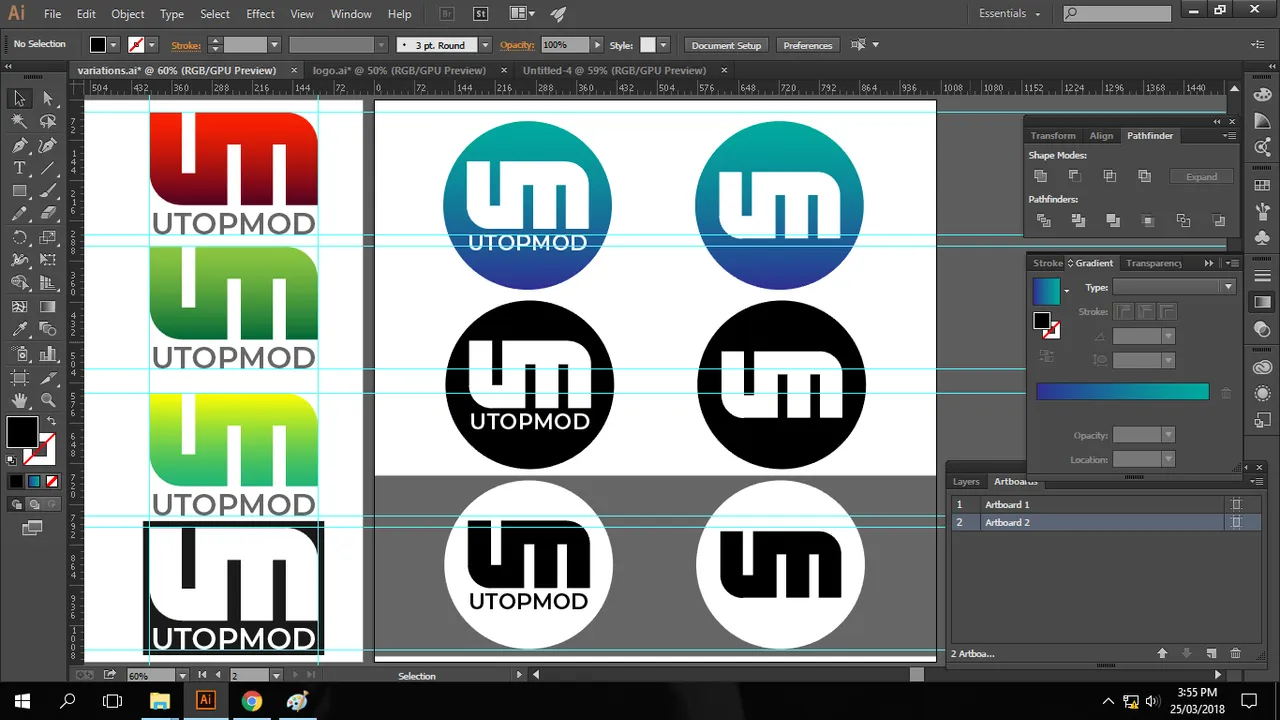The width and height of the screenshot is (1280, 720).
Task: Select the Paintbrush tool
Action: click(x=47, y=191)
